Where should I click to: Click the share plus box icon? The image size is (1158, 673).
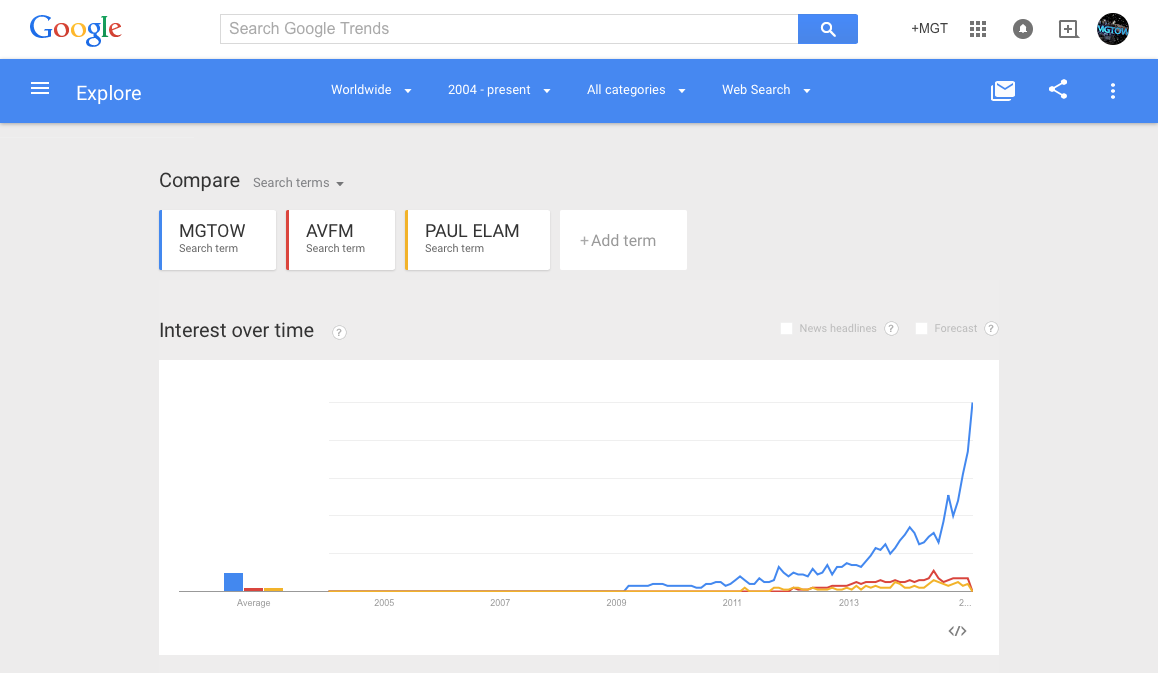tap(1068, 29)
